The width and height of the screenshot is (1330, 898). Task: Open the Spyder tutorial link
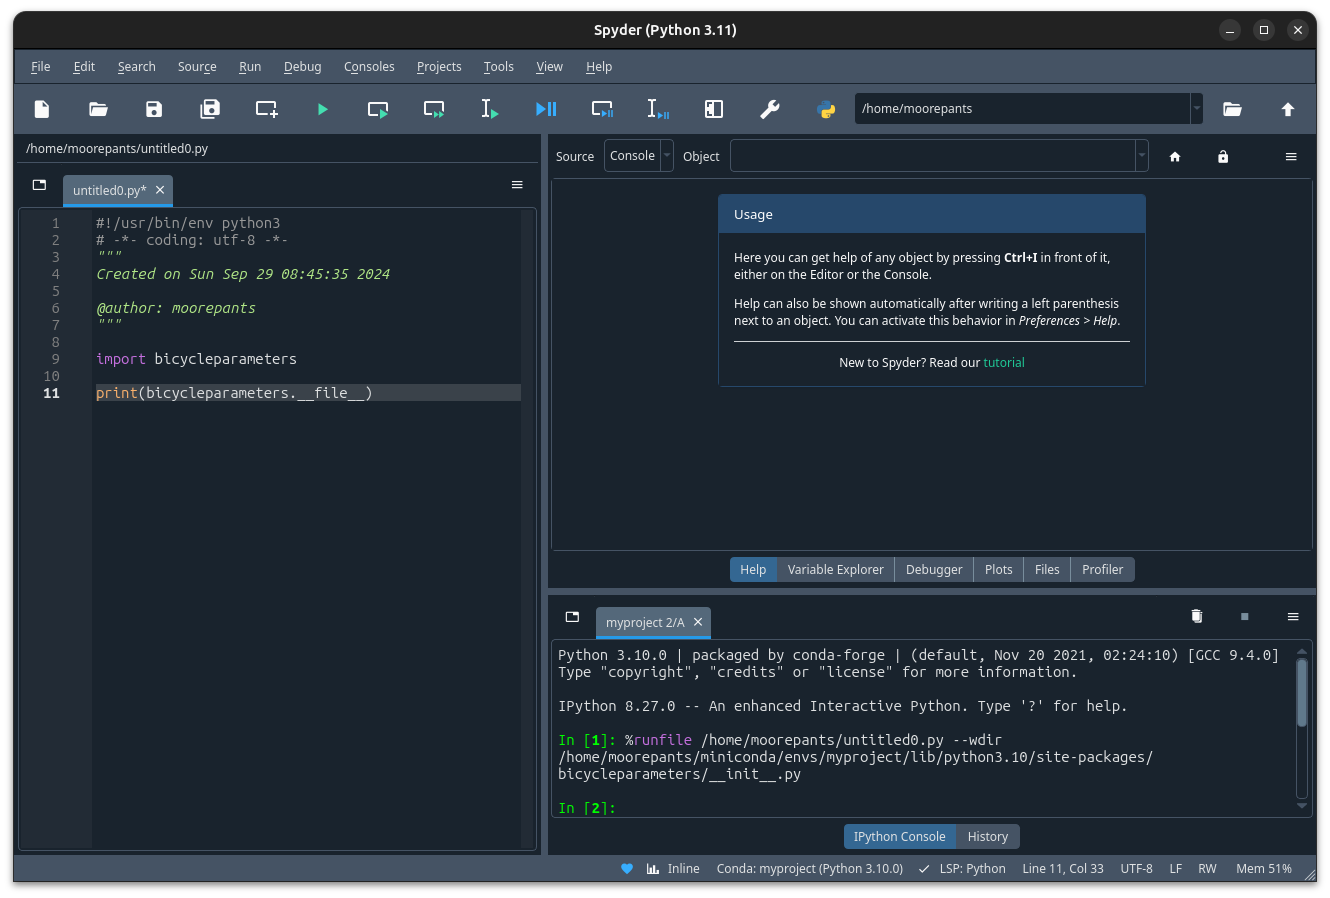(x=1003, y=363)
